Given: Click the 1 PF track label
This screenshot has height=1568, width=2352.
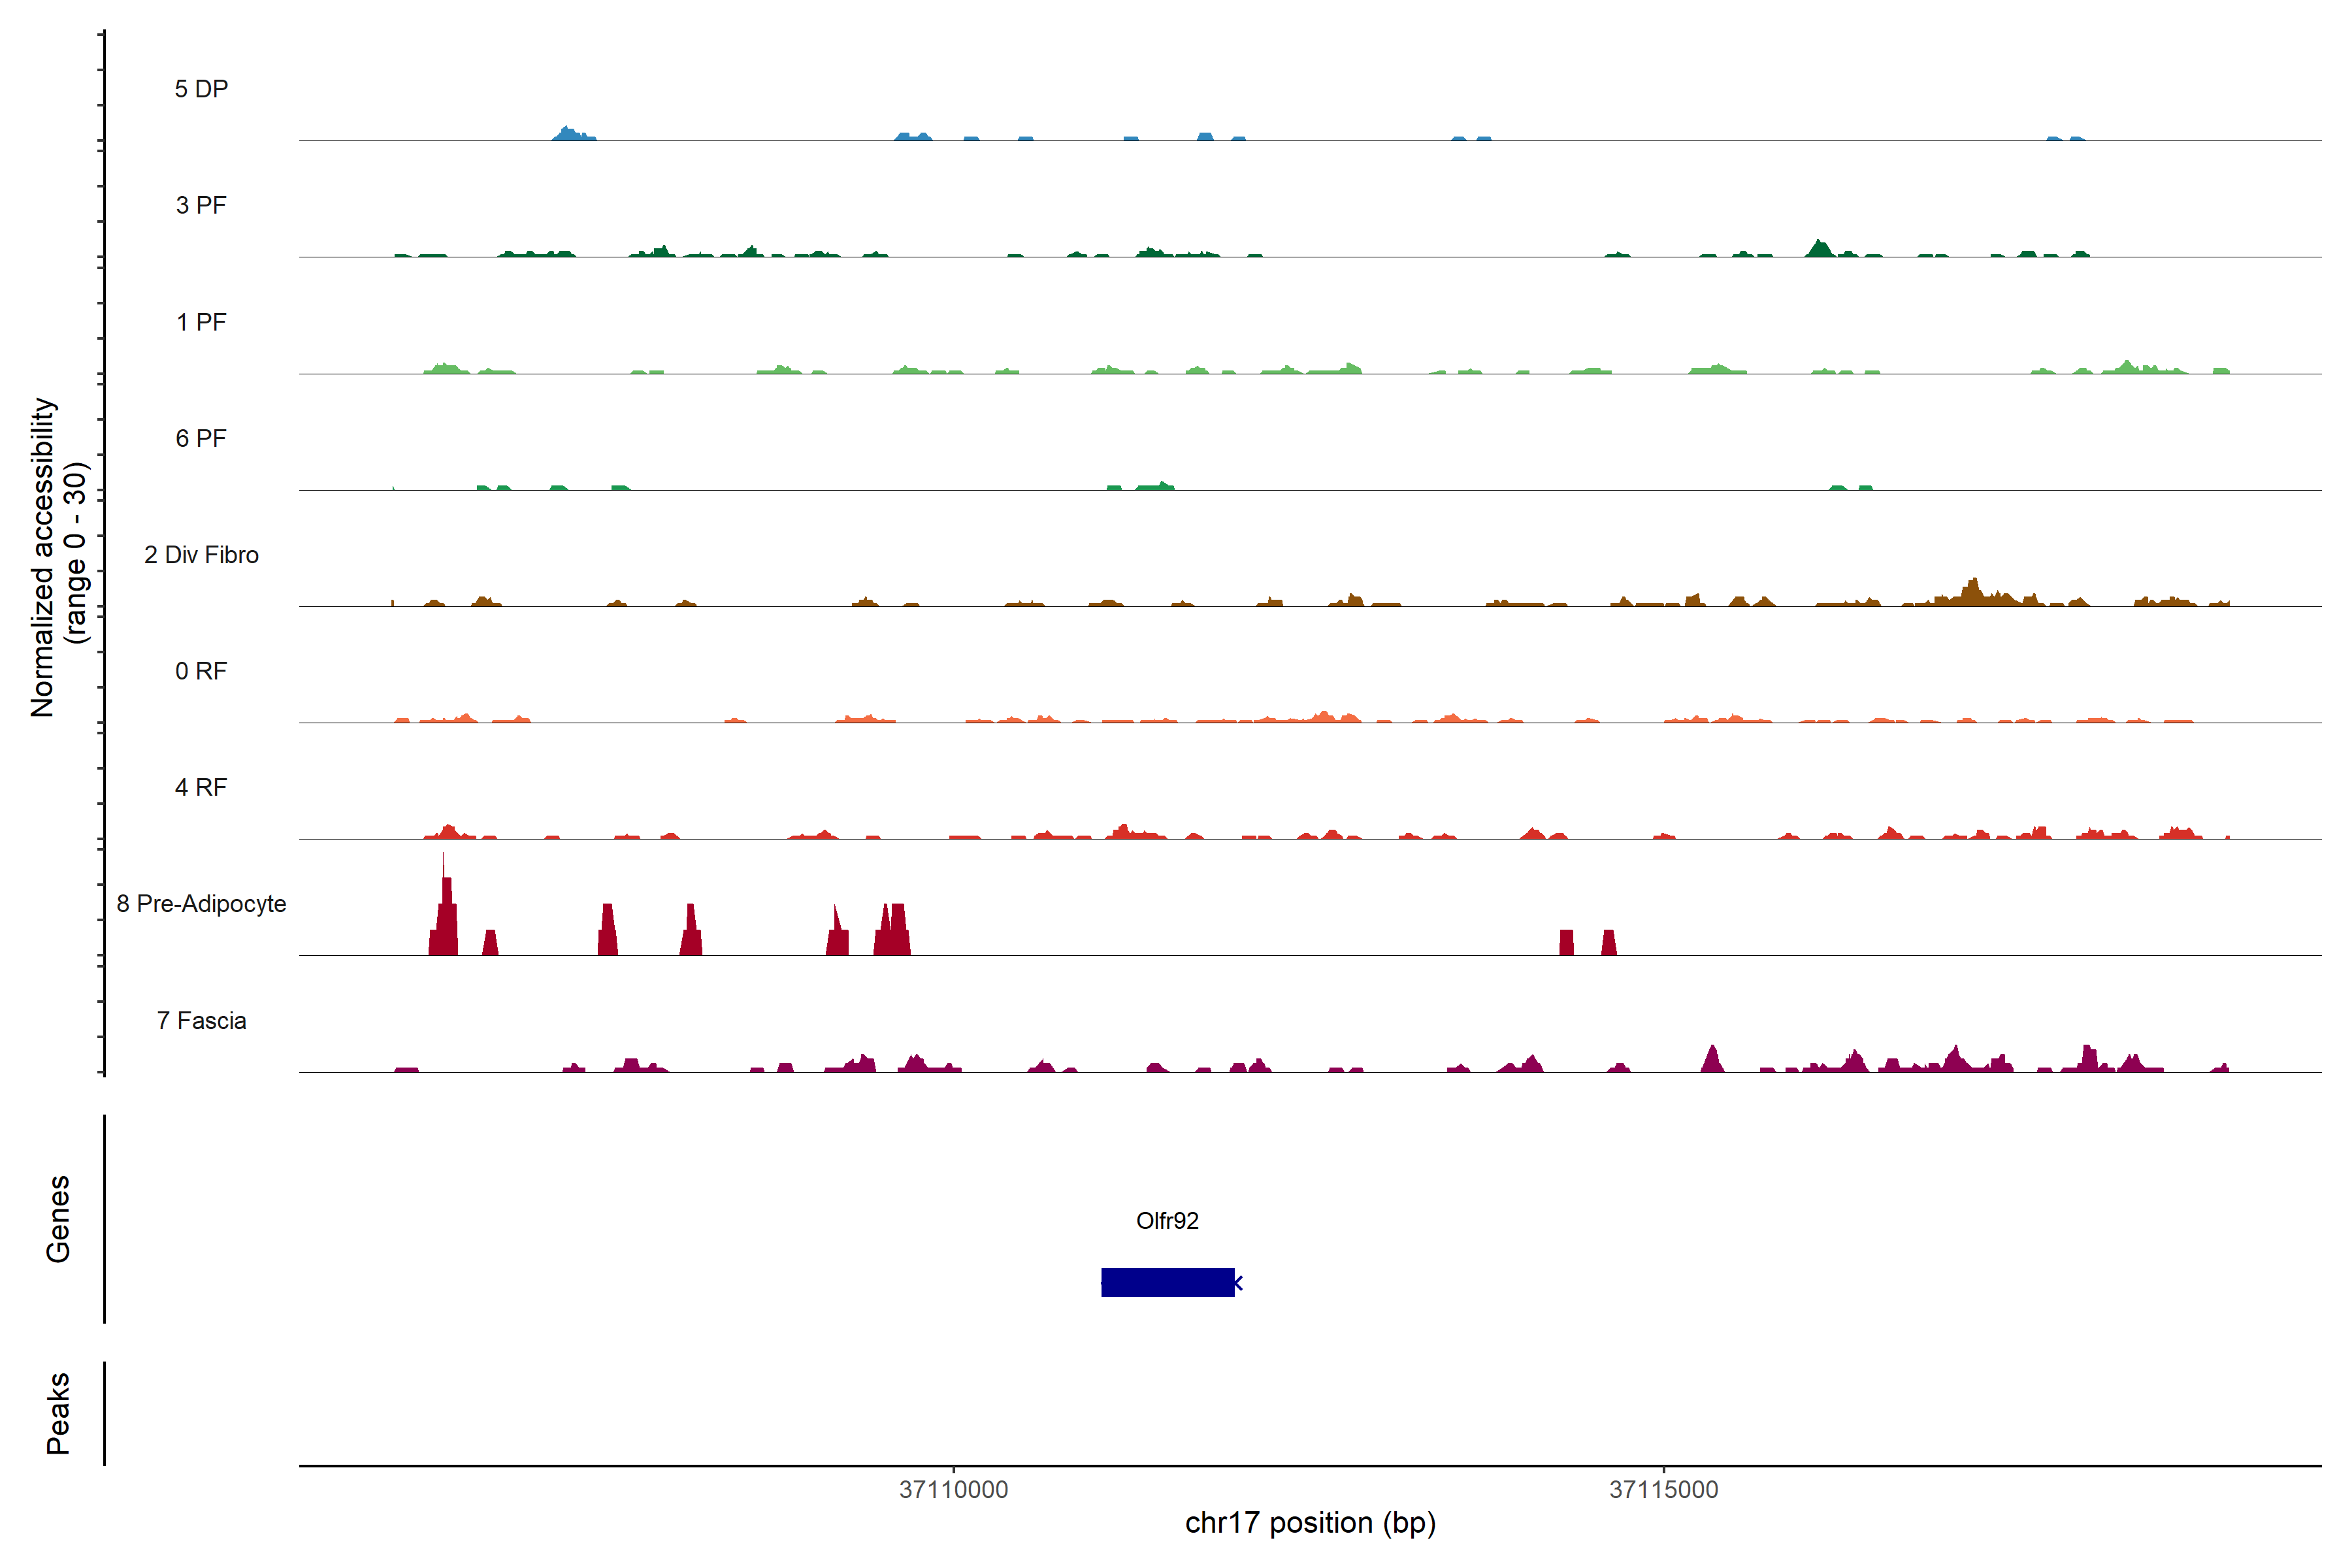Looking at the screenshot, I should click(x=201, y=322).
